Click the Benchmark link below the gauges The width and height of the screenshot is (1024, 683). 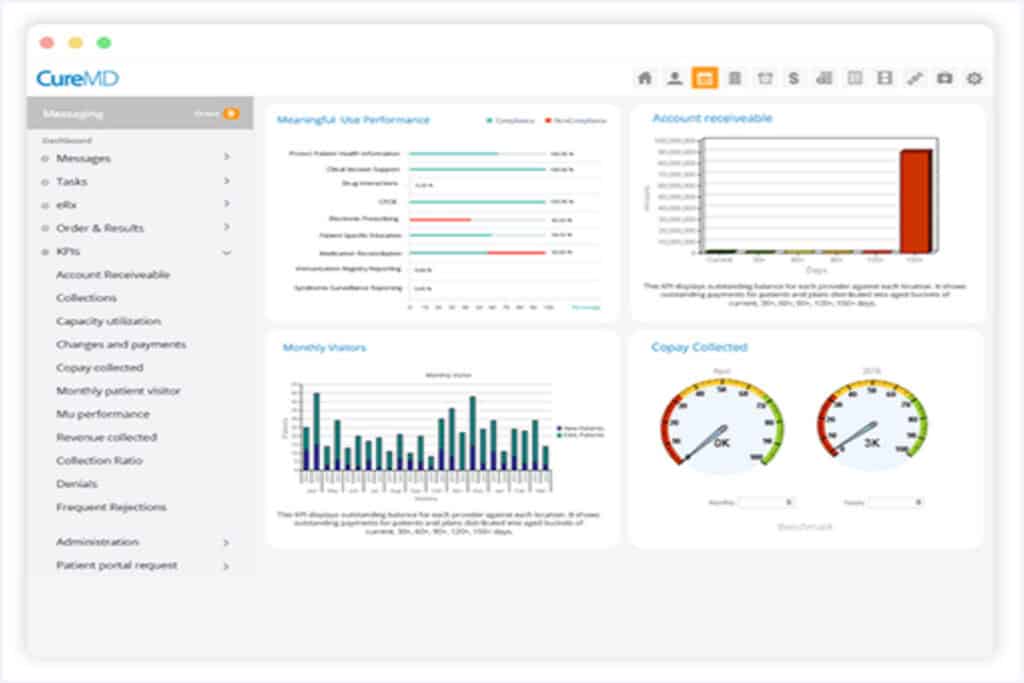(x=804, y=526)
